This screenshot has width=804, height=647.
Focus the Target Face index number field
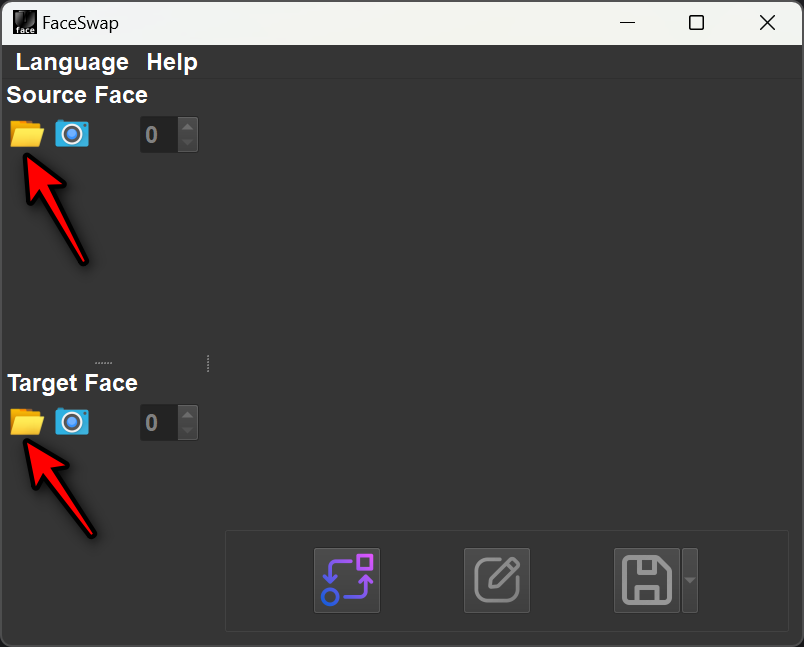[159, 423]
